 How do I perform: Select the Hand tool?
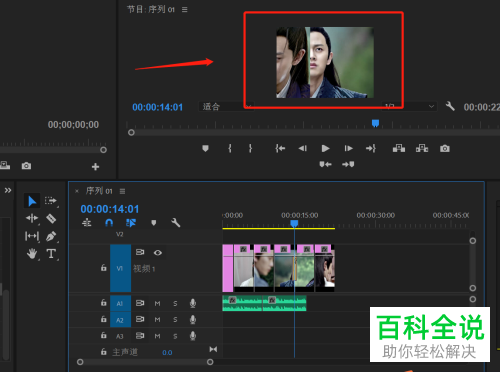pyautogui.click(x=32, y=254)
